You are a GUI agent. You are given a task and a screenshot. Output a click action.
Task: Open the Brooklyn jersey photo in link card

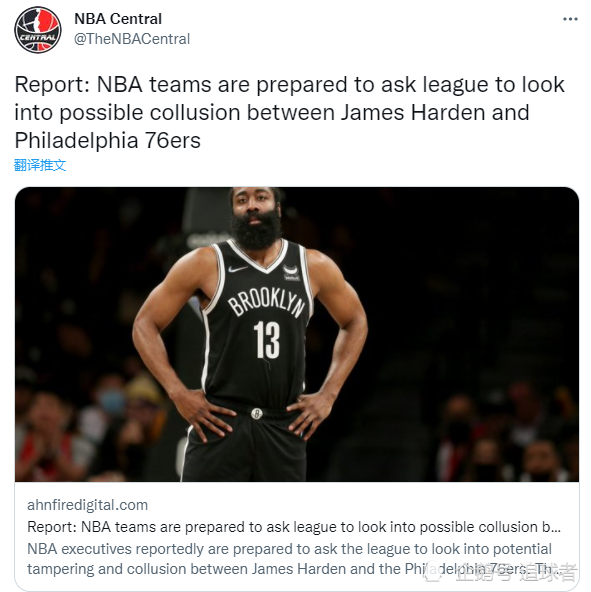297,334
